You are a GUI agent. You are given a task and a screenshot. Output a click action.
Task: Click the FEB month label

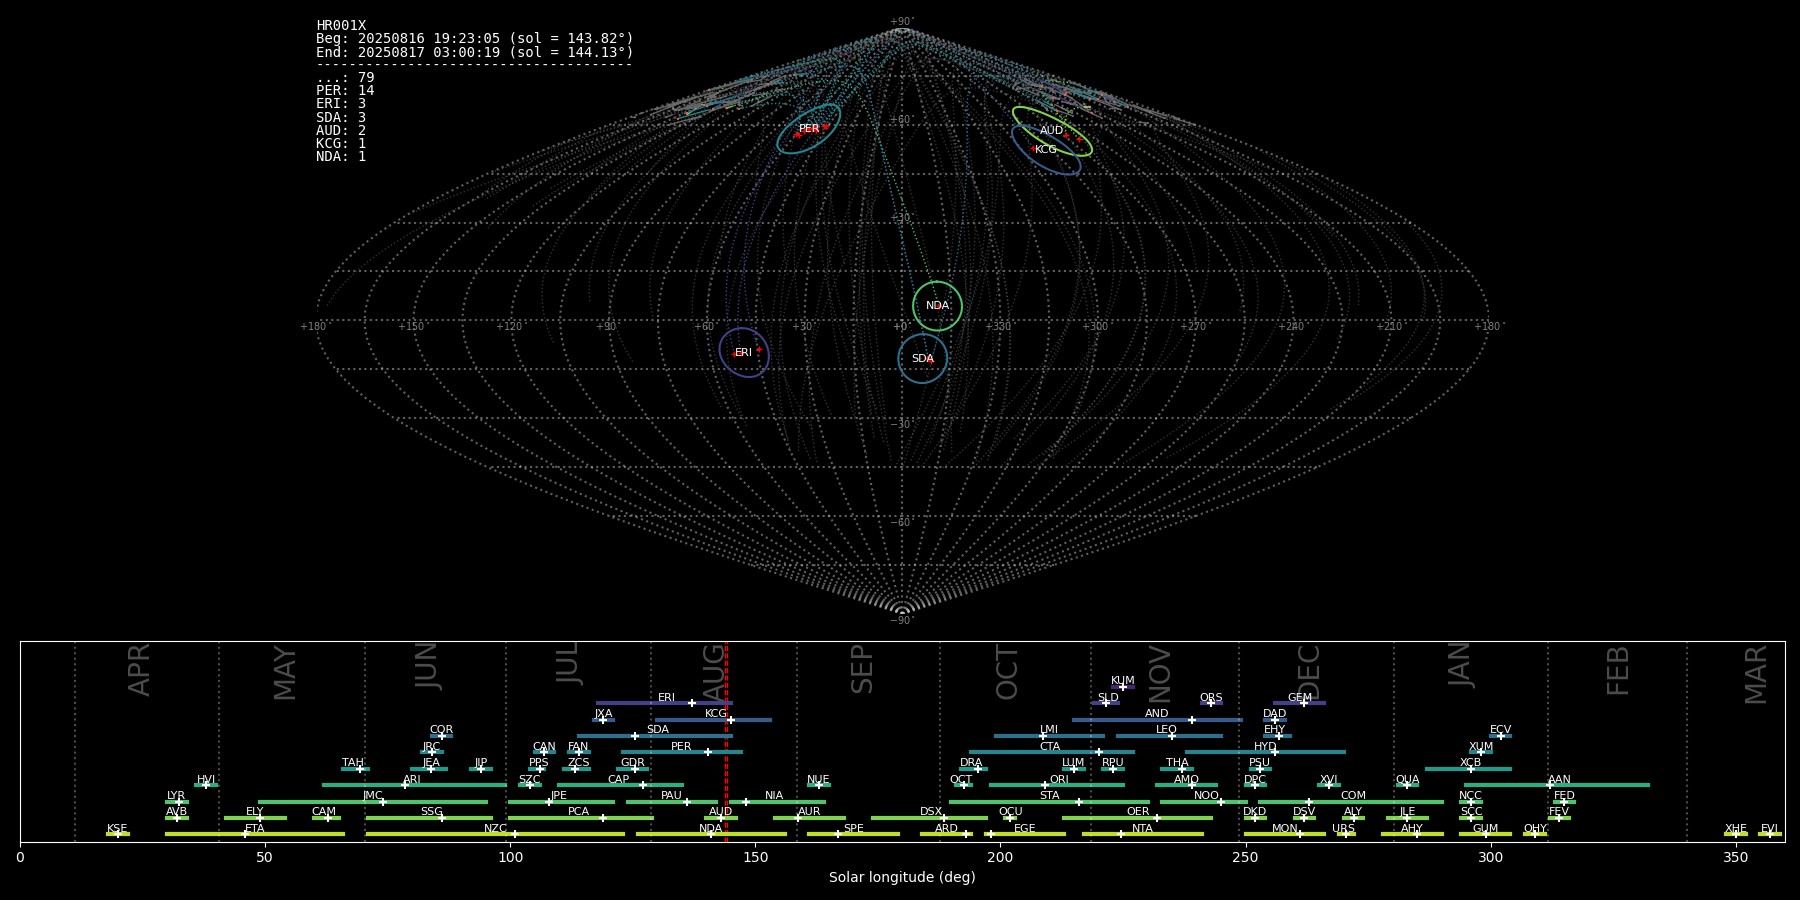click(x=1618, y=671)
